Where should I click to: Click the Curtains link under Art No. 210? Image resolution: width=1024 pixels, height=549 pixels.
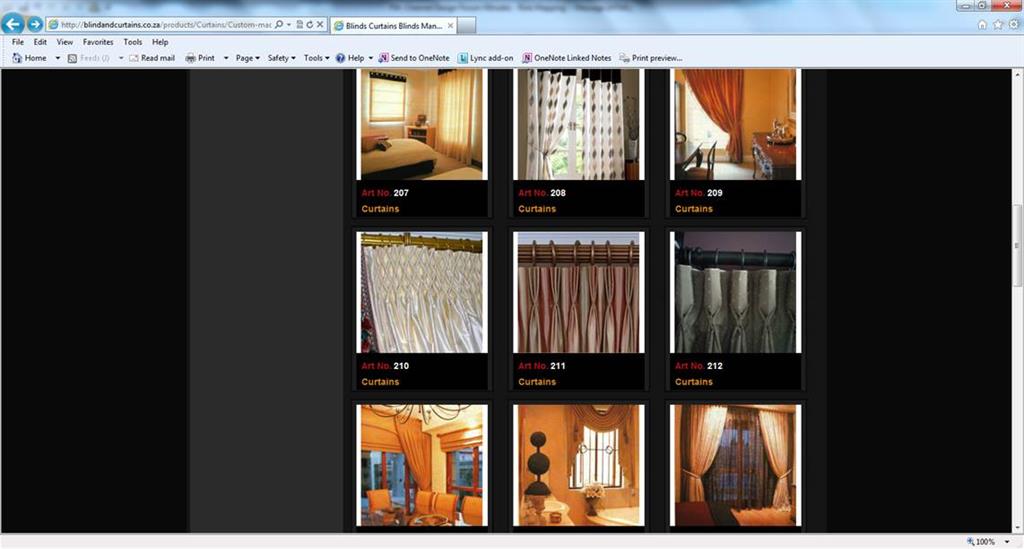[380, 382]
